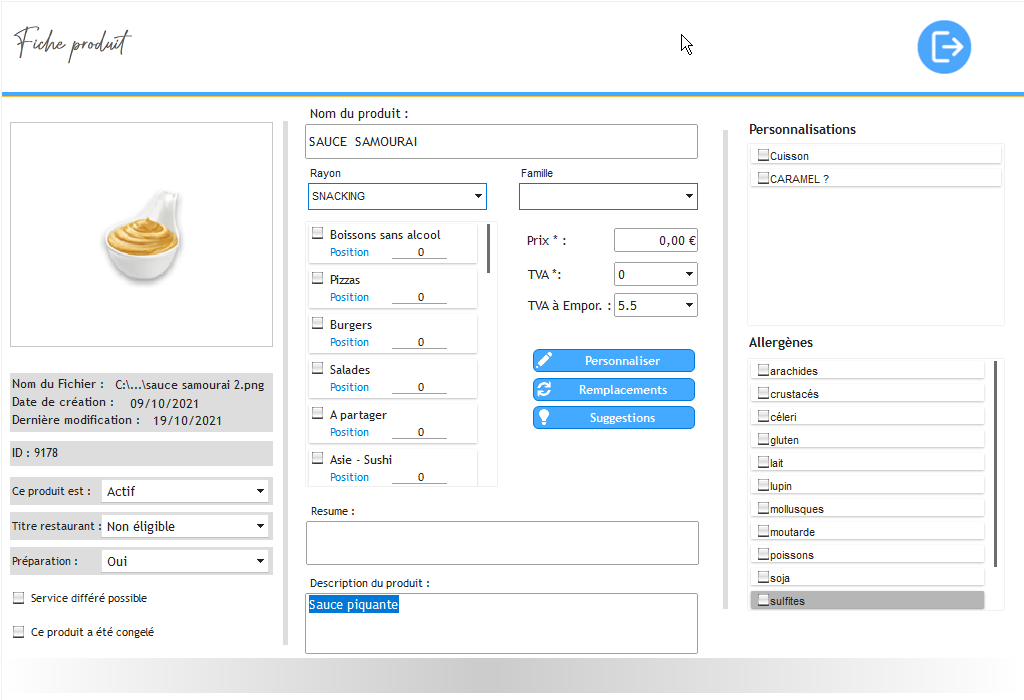Change the Ce produit est Actif dropdown

(x=186, y=491)
